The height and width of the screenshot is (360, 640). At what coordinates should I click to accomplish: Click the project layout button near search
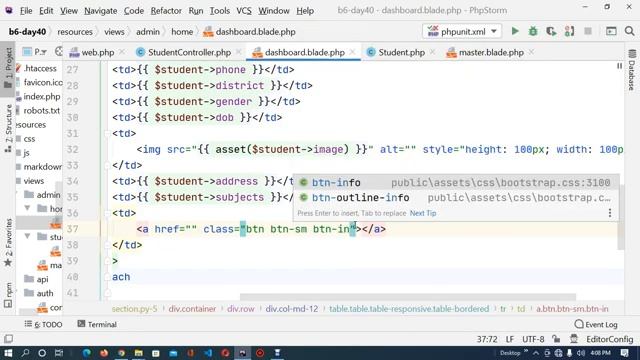[611, 31]
